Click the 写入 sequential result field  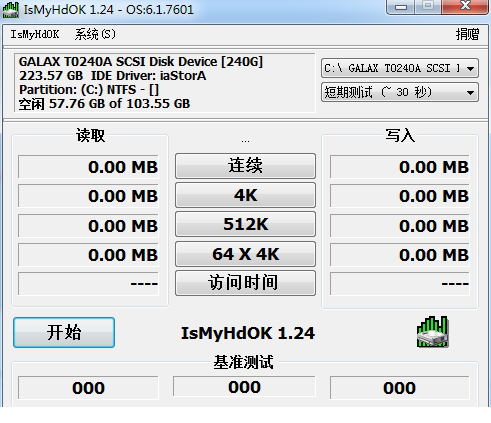[x=400, y=167]
